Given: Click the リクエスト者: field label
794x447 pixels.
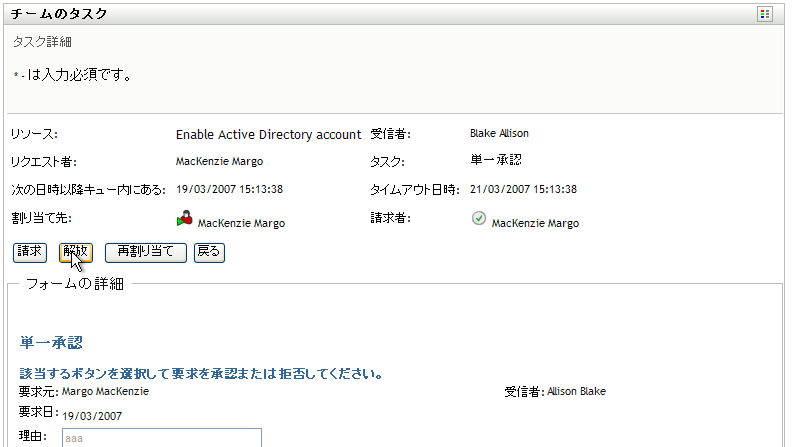Looking at the screenshot, I should 44,162.
